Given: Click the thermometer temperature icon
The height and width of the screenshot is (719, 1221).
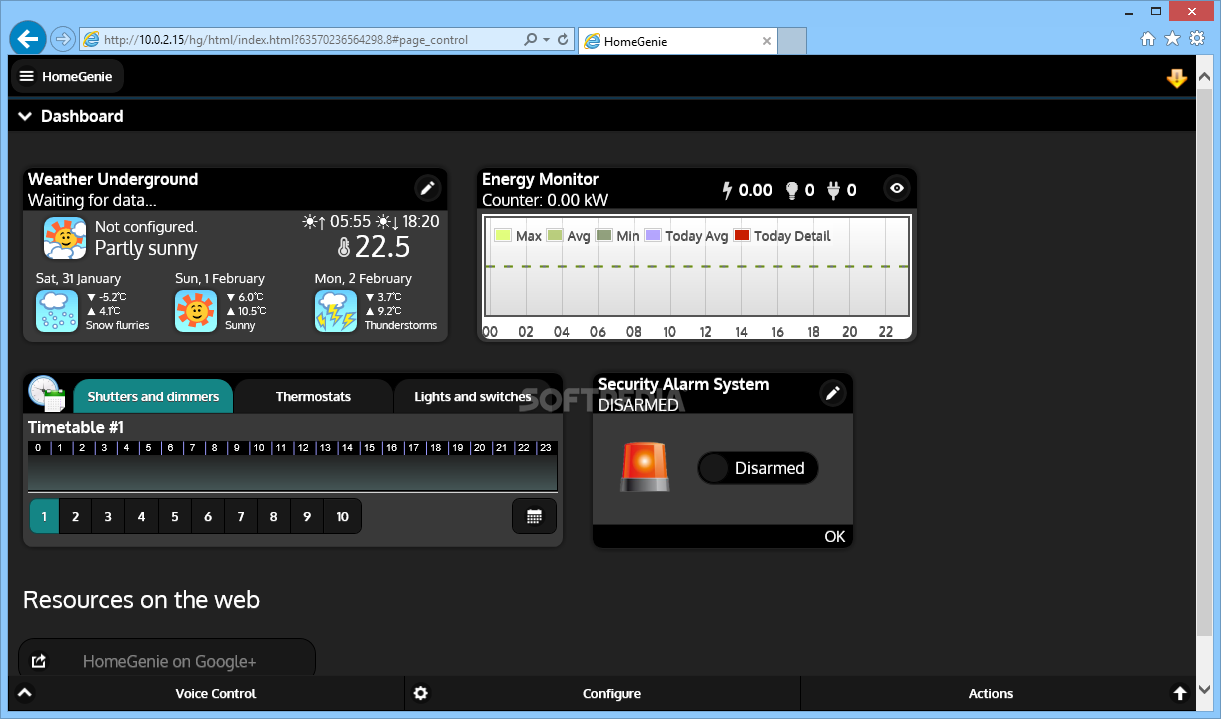Looking at the screenshot, I should [344, 247].
